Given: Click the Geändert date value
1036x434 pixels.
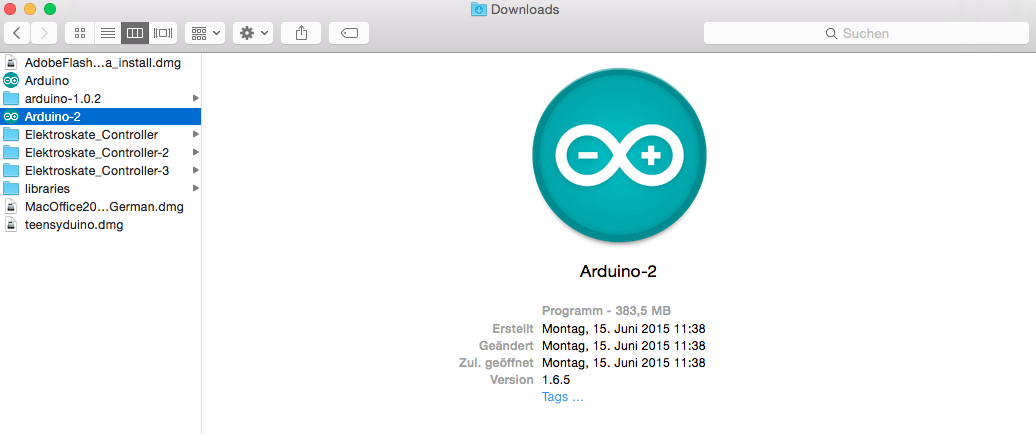Looking at the screenshot, I should click(624, 345).
